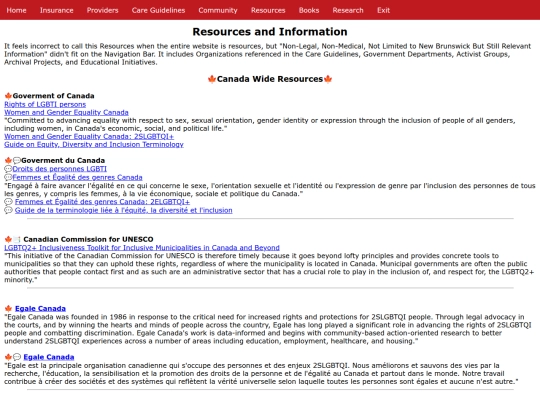
Task: Open Guide de la terminologie liée à l'équité link
Action: pyautogui.click(x=123, y=210)
